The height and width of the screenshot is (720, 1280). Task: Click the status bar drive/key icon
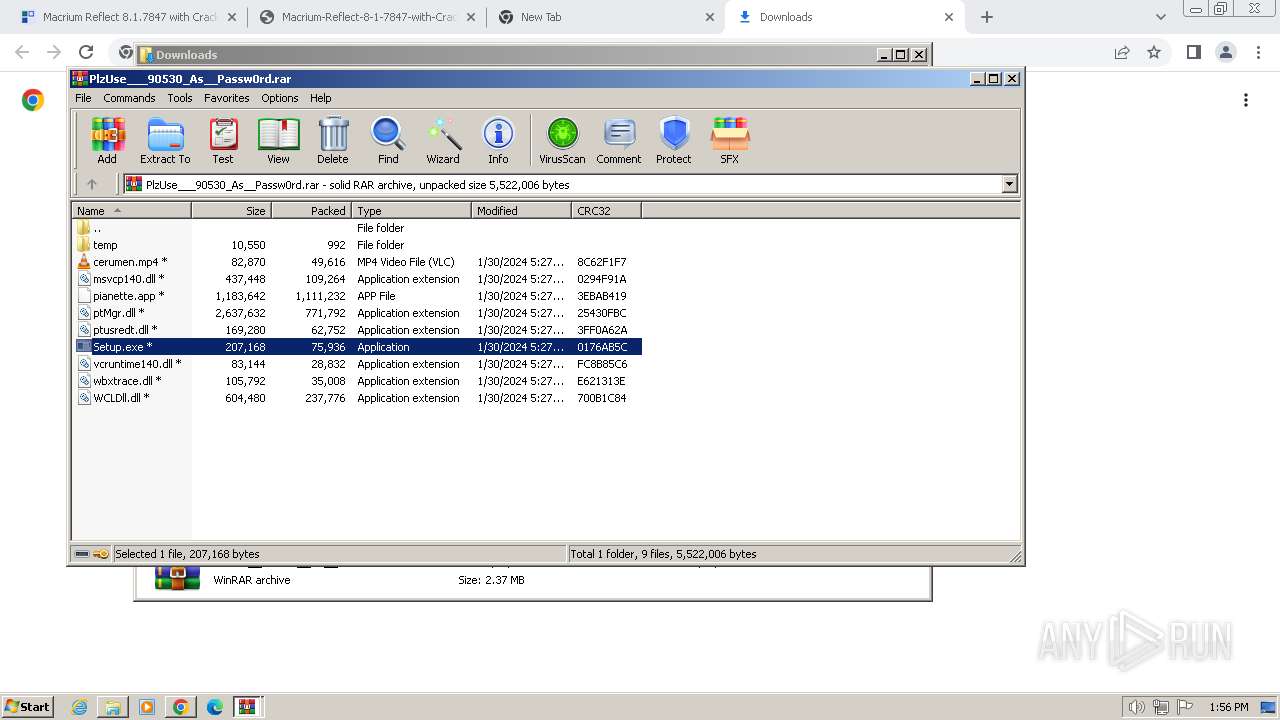tap(92, 553)
